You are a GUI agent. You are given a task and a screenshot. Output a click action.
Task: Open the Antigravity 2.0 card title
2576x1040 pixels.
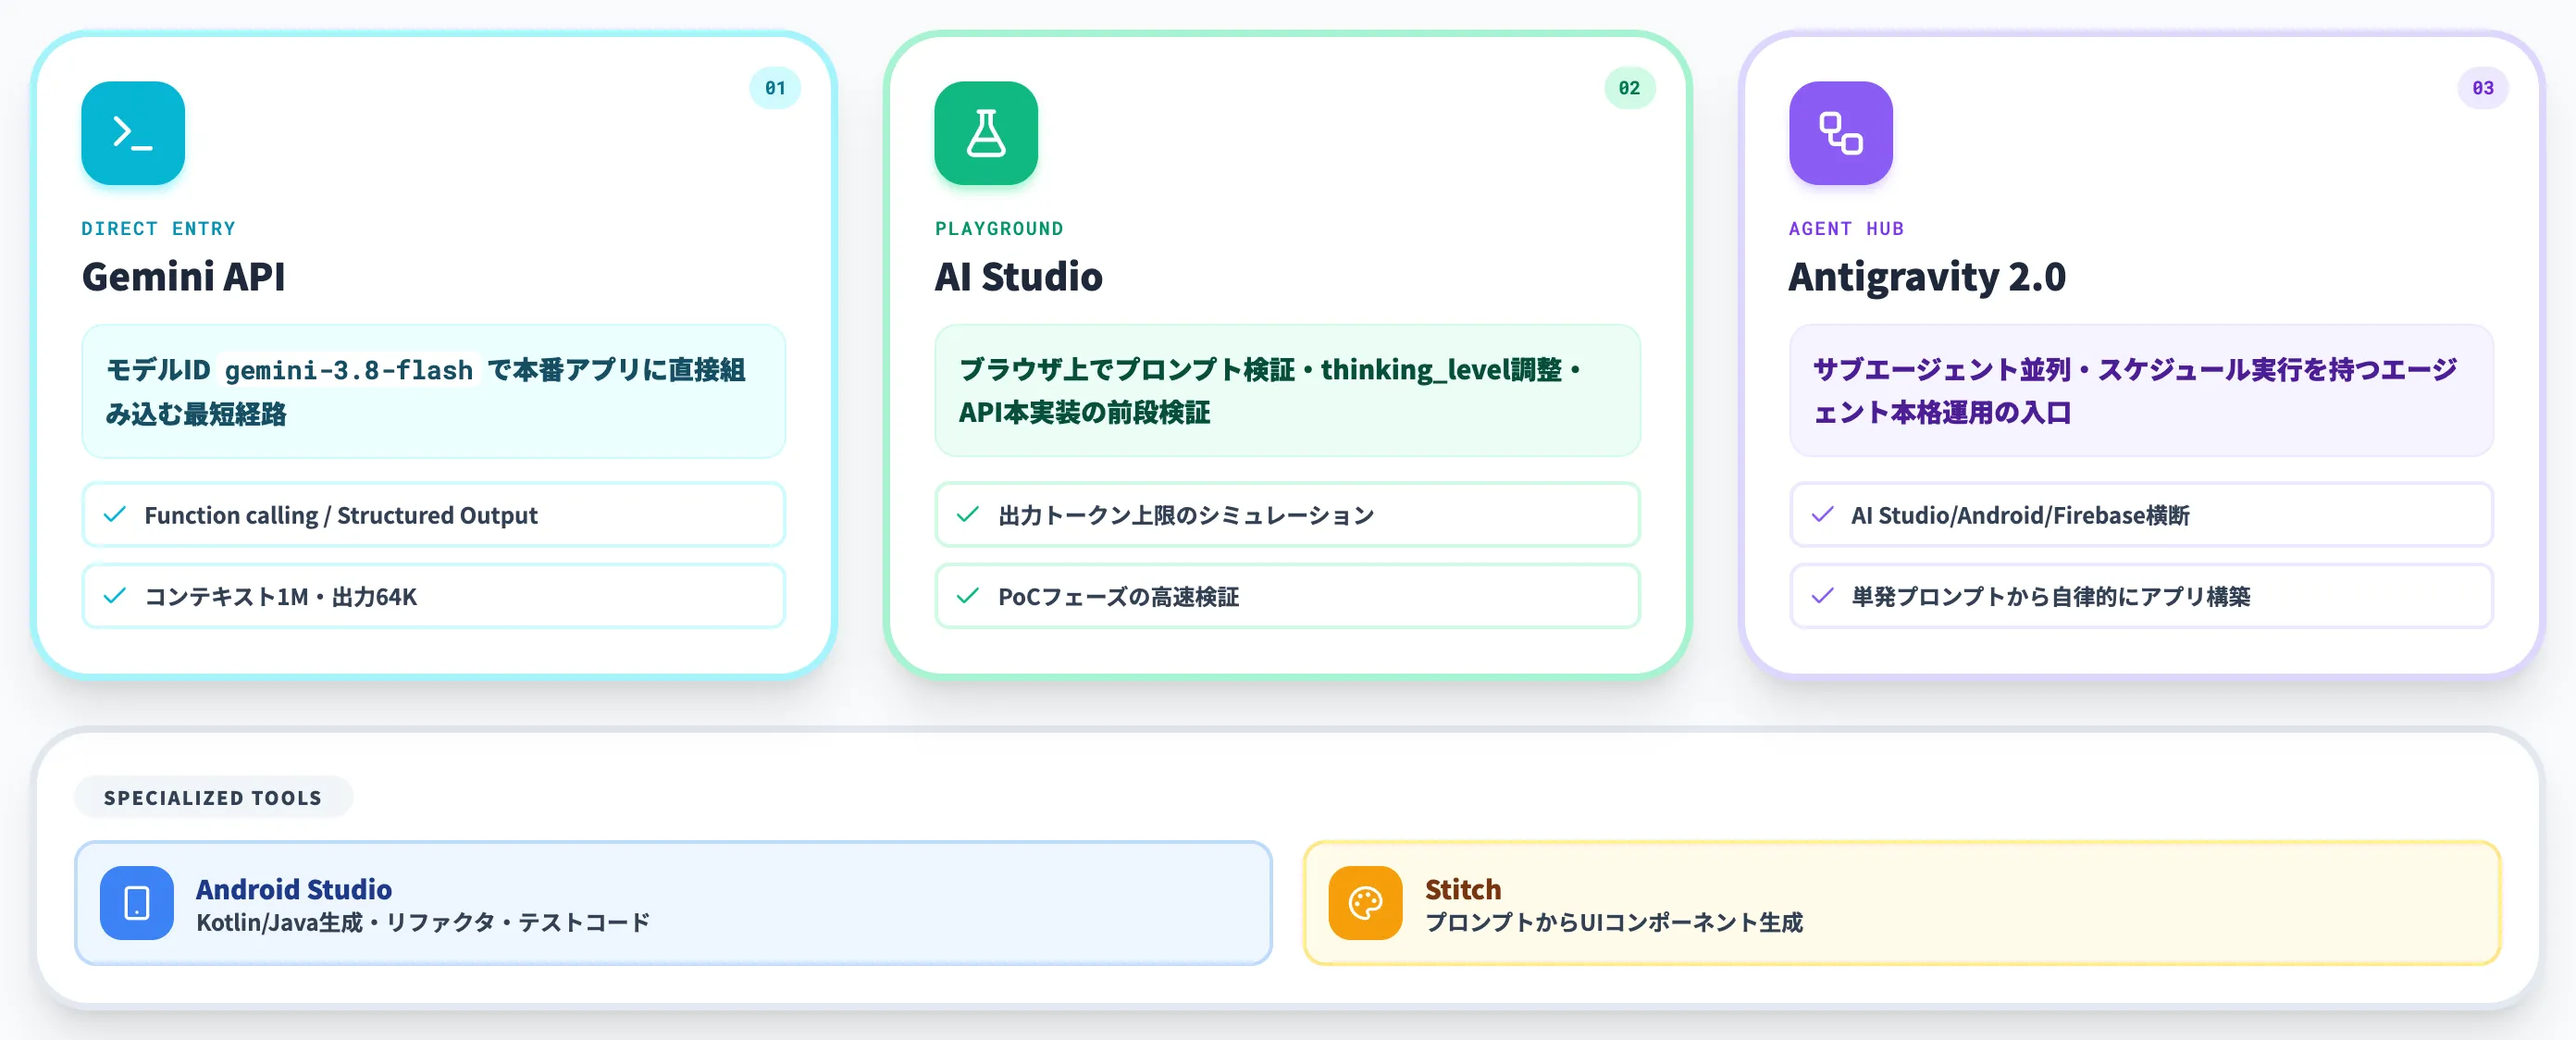pyautogui.click(x=1926, y=277)
